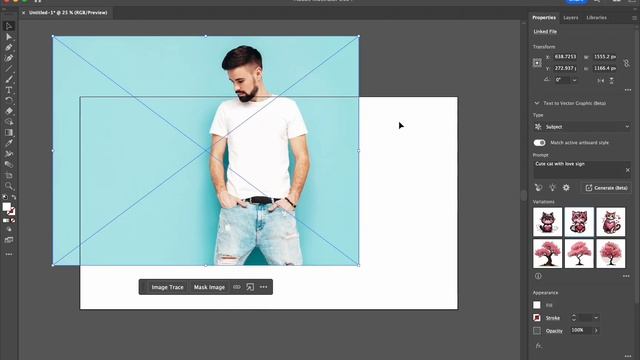
Task: Click the link icon in contextual task bar
Action: pyautogui.click(x=237, y=287)
